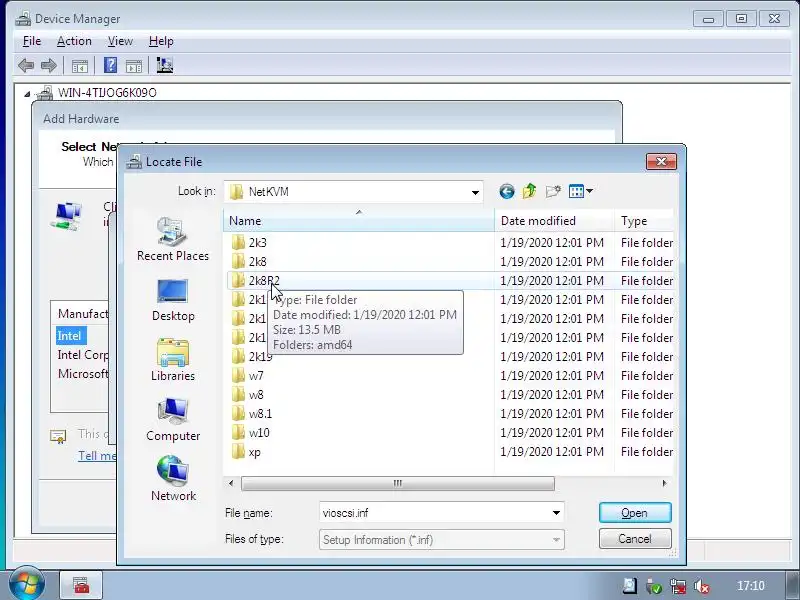The height and width of the screenshot is (600, 800).
Task: Click the Open button
Action: [635, 513]
